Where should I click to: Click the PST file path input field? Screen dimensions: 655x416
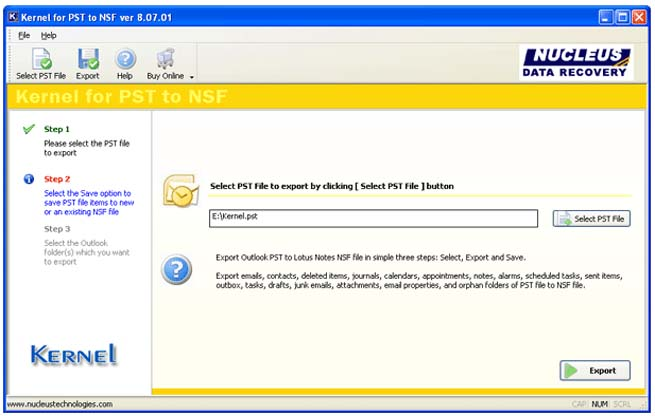pyautogui.click(x=373, y=218)
